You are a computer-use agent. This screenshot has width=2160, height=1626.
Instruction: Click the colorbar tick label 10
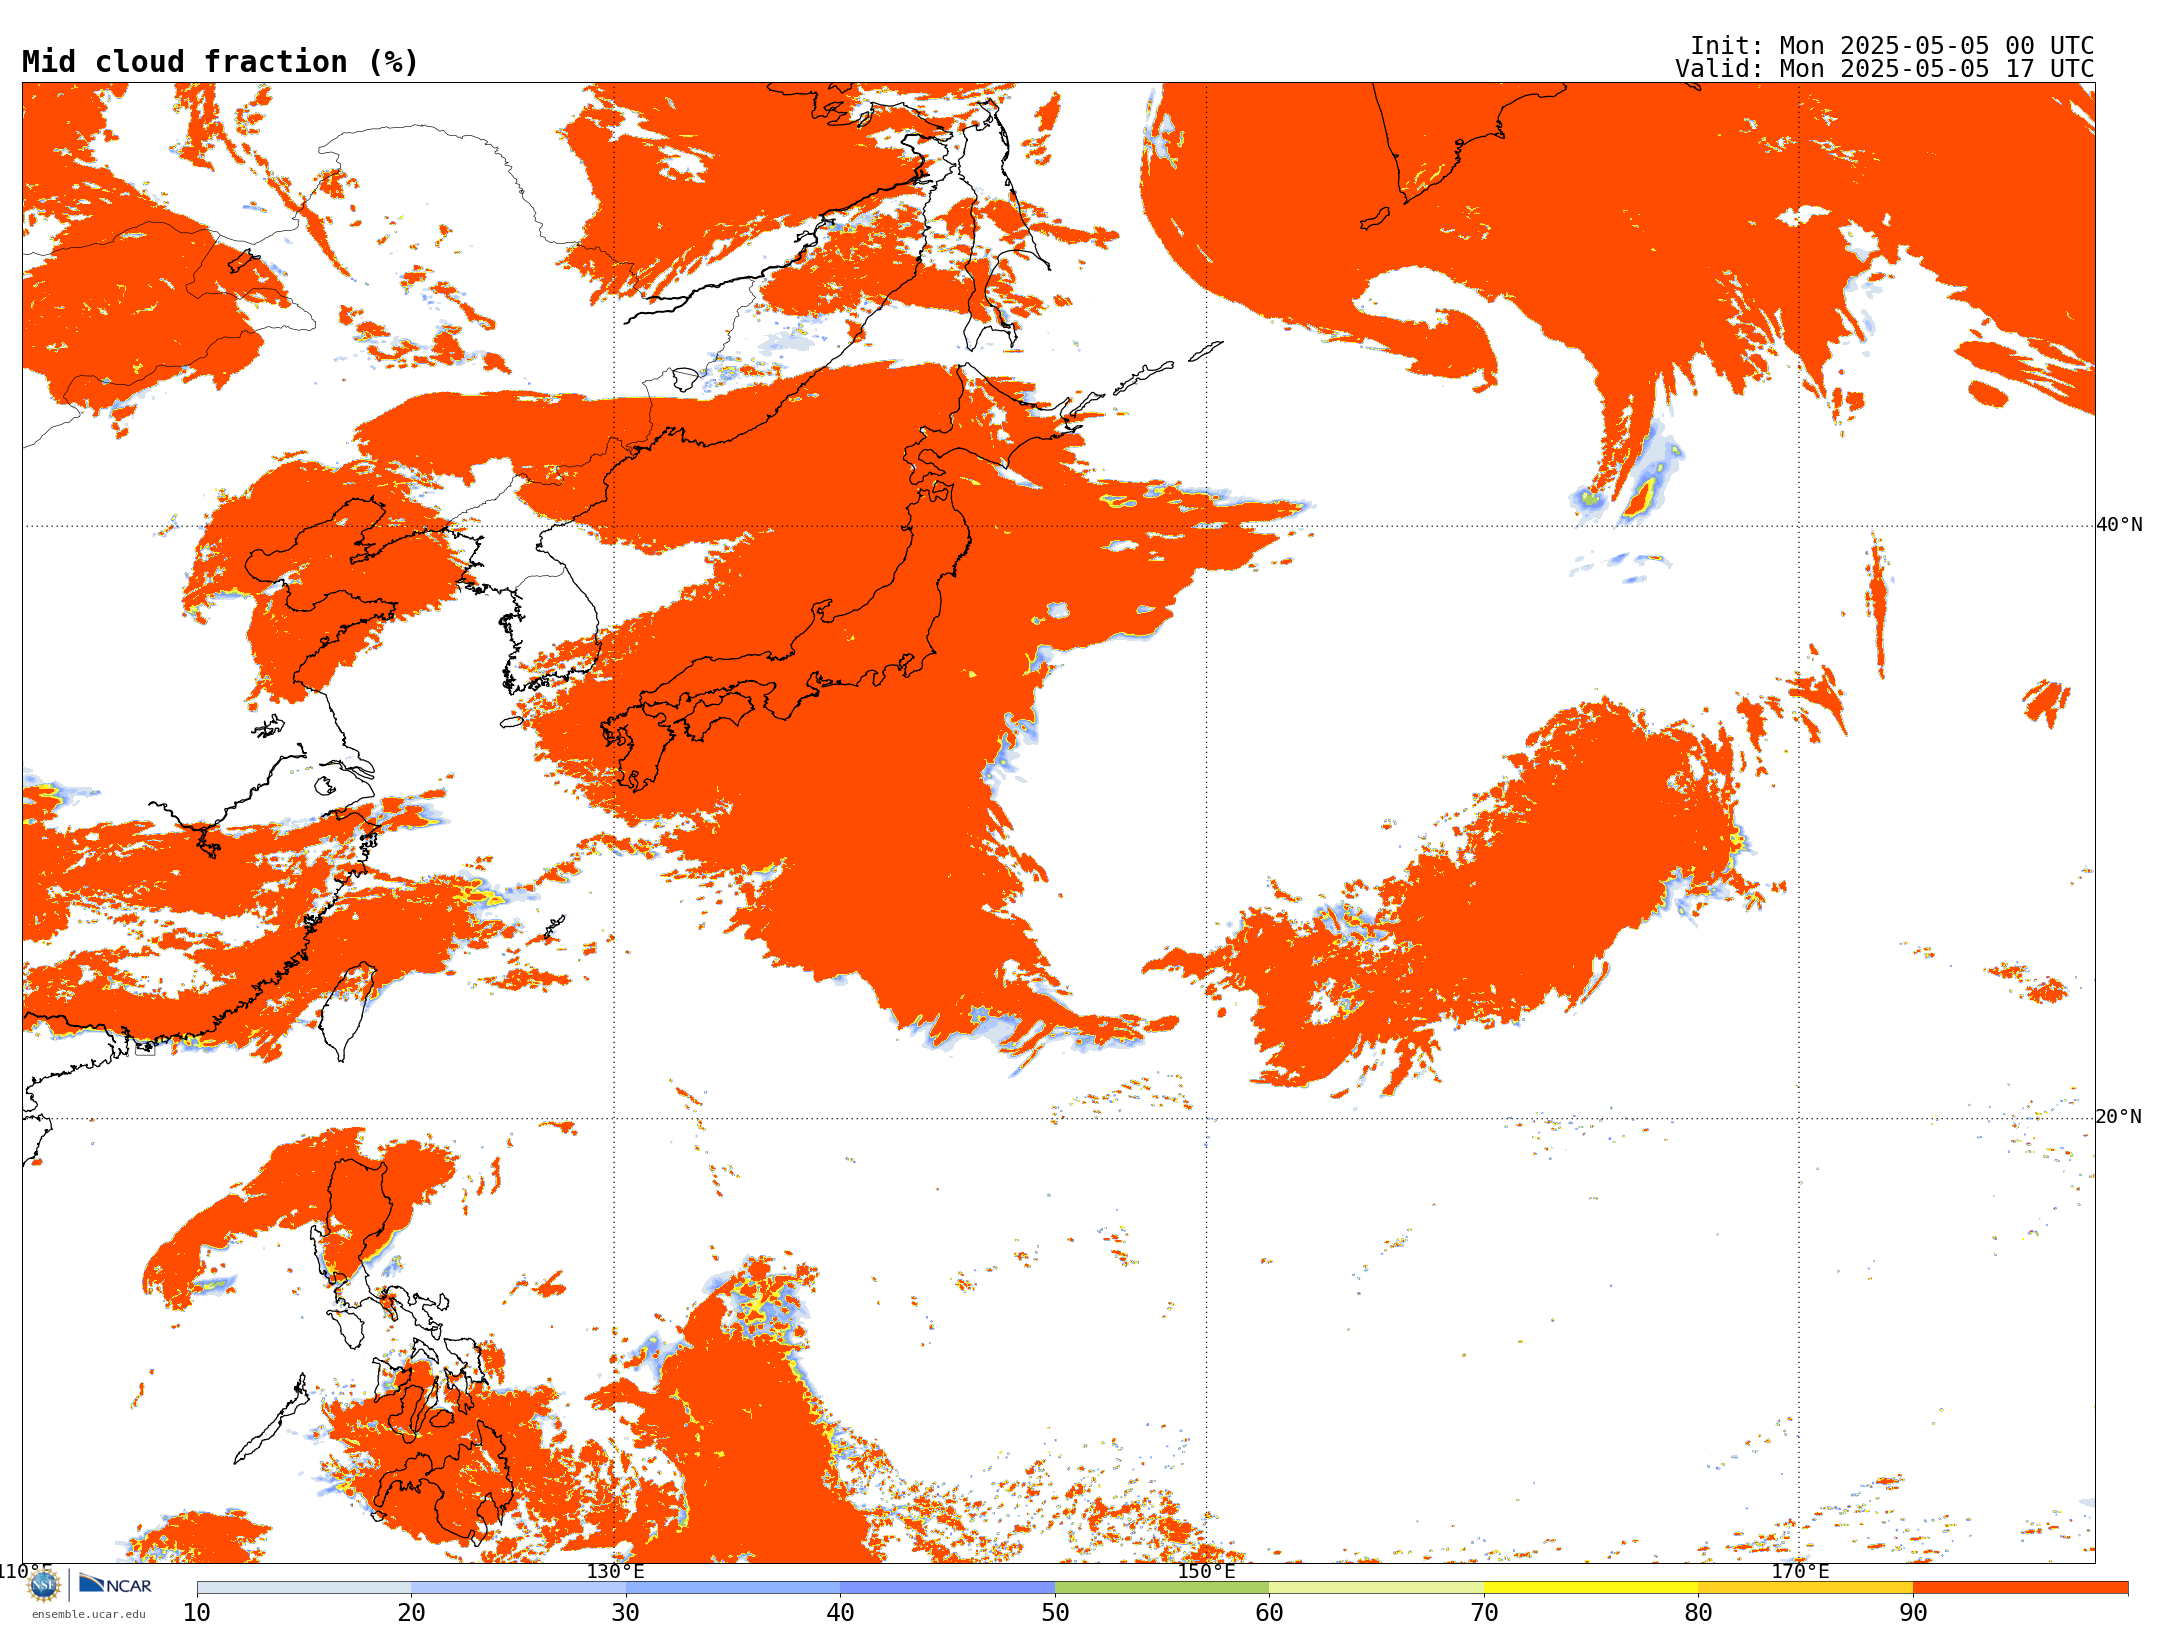197,1613
